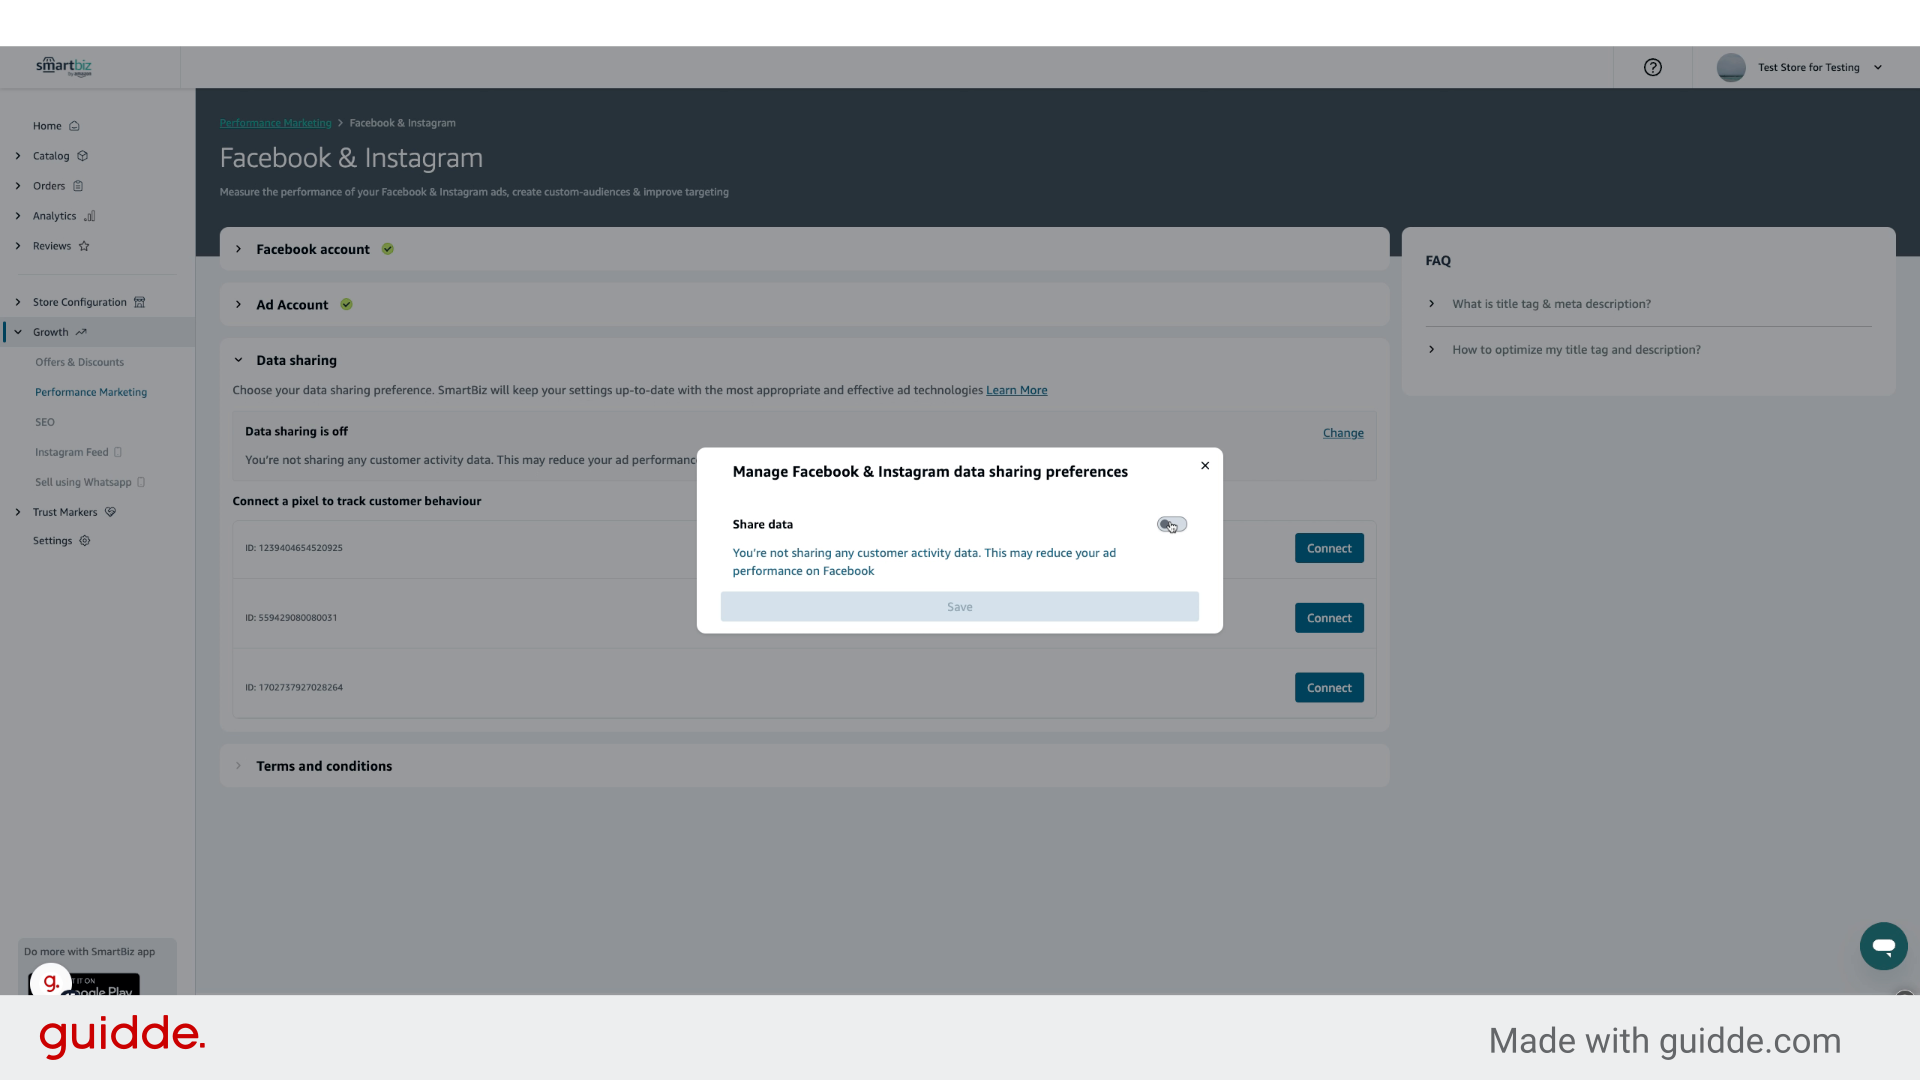
Task: Click the Trust Markers badge icon
Action: pos(111,512)
